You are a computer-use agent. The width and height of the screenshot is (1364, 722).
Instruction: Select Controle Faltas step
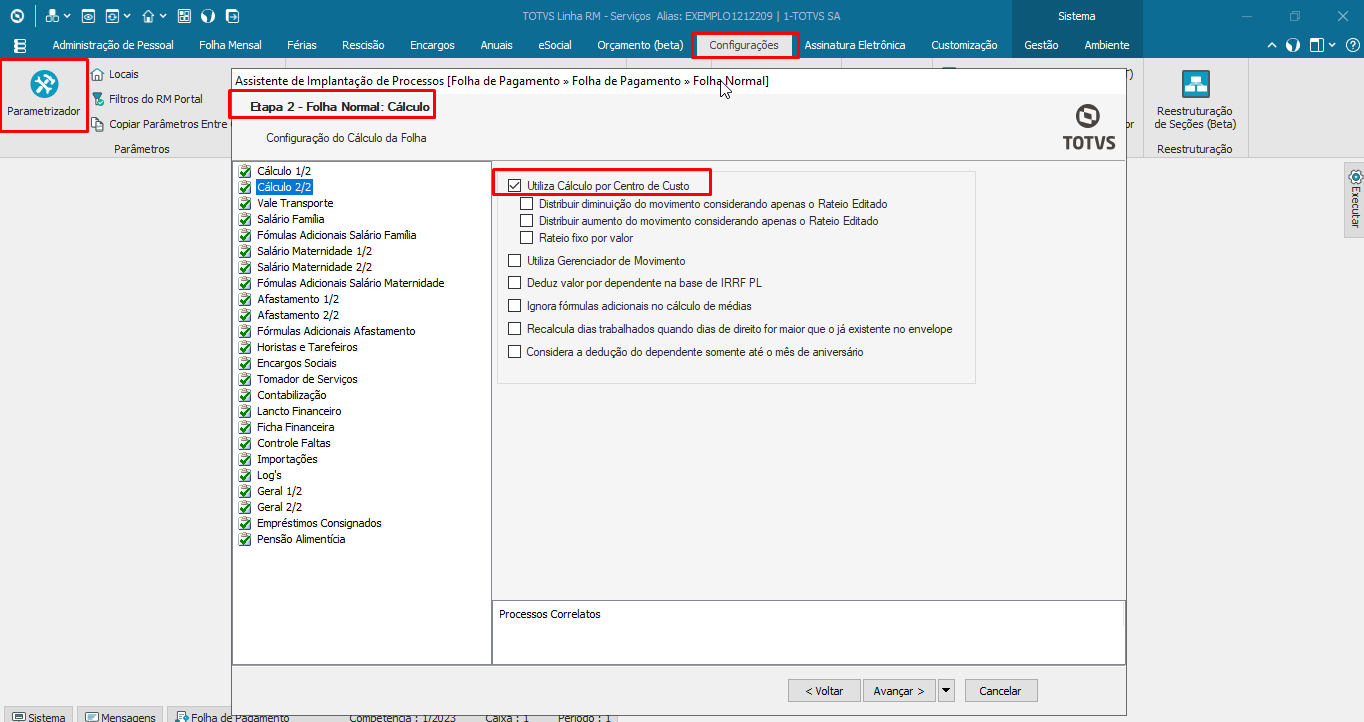(293, 443)
